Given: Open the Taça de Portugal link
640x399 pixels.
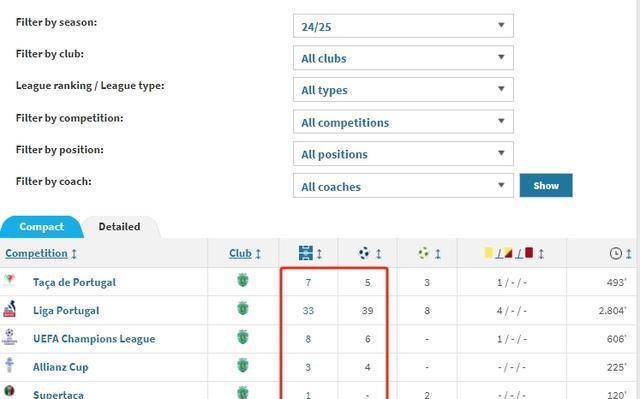Looking at the screenshot, I should [74, 282].
